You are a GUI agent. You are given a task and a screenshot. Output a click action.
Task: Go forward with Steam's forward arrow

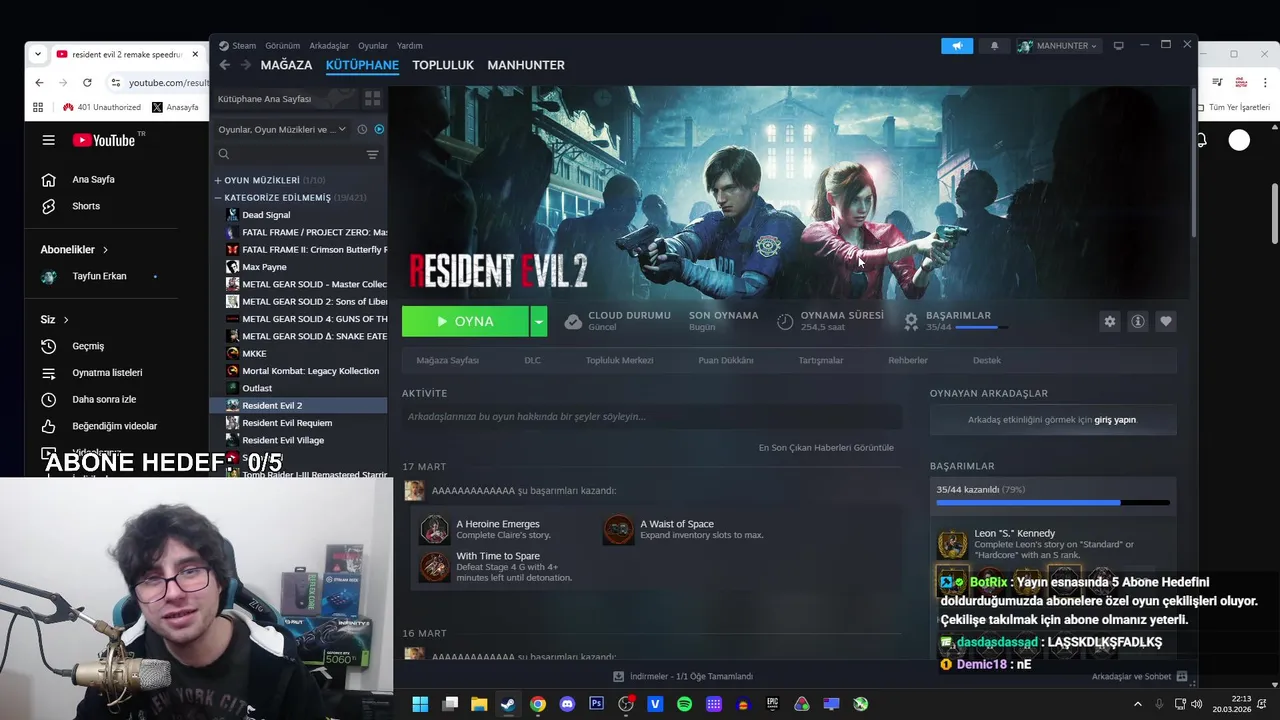click(244, 65)
